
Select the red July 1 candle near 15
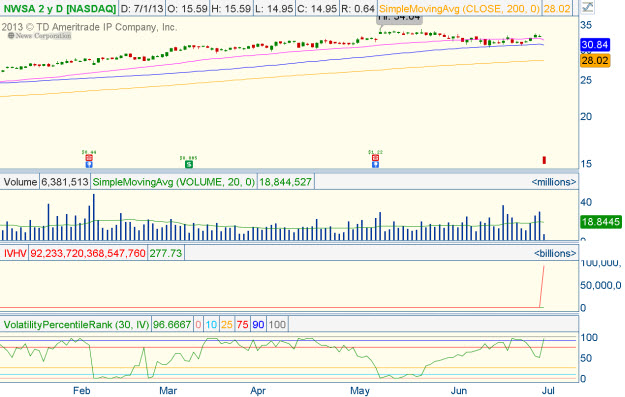544,160
